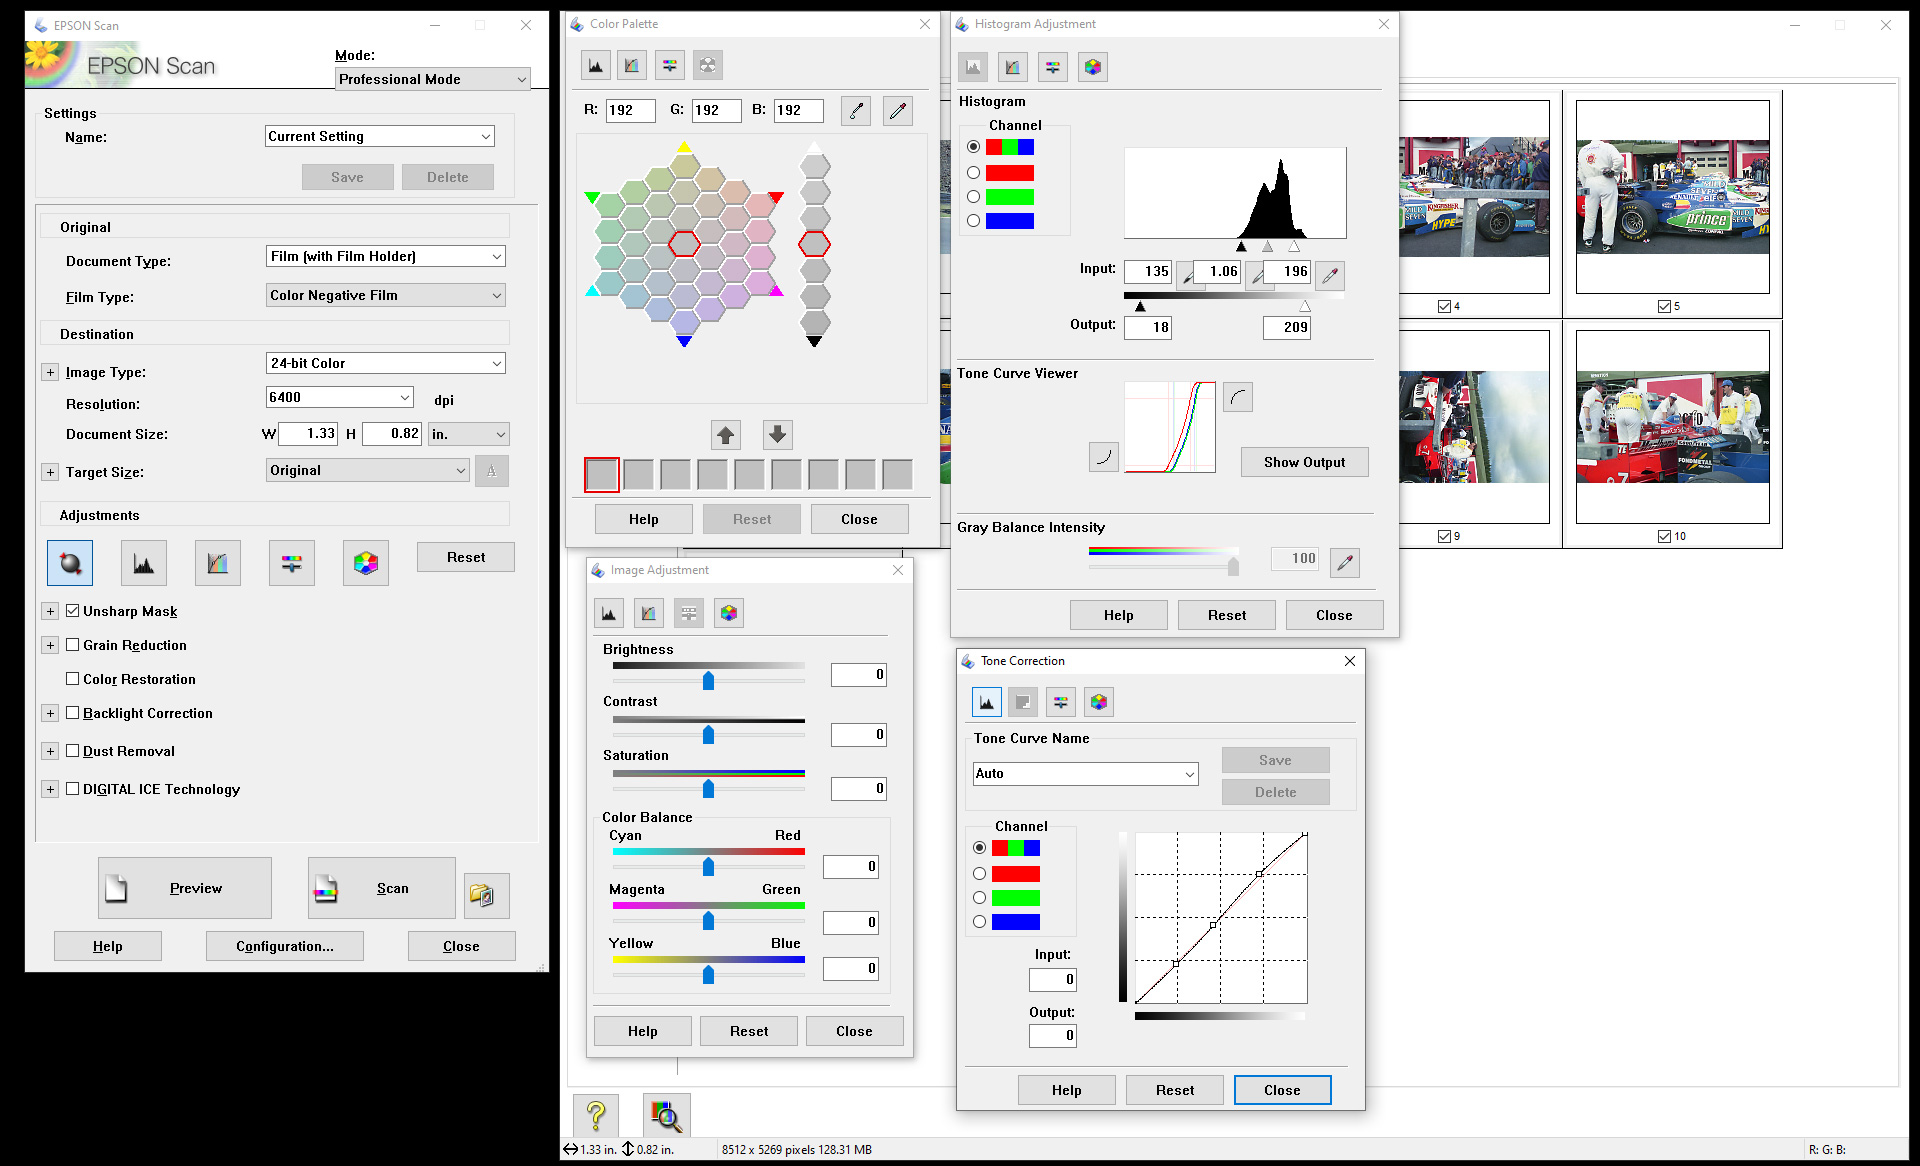Toggle the DIGITAL ICE Technology checkbox

pos(73,789)
